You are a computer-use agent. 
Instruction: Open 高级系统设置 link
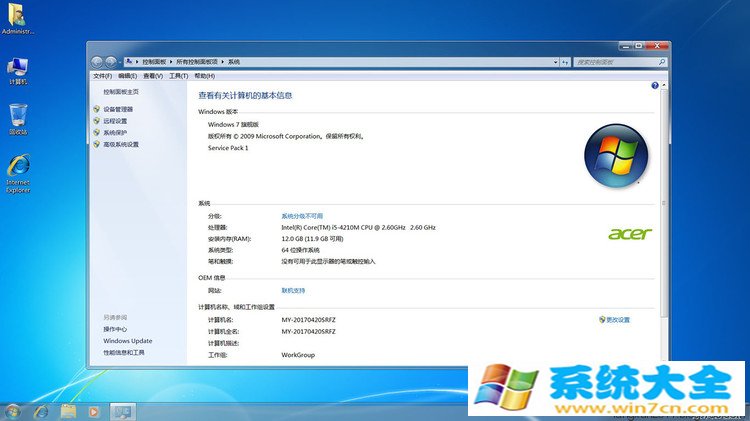tap(121, 144)
